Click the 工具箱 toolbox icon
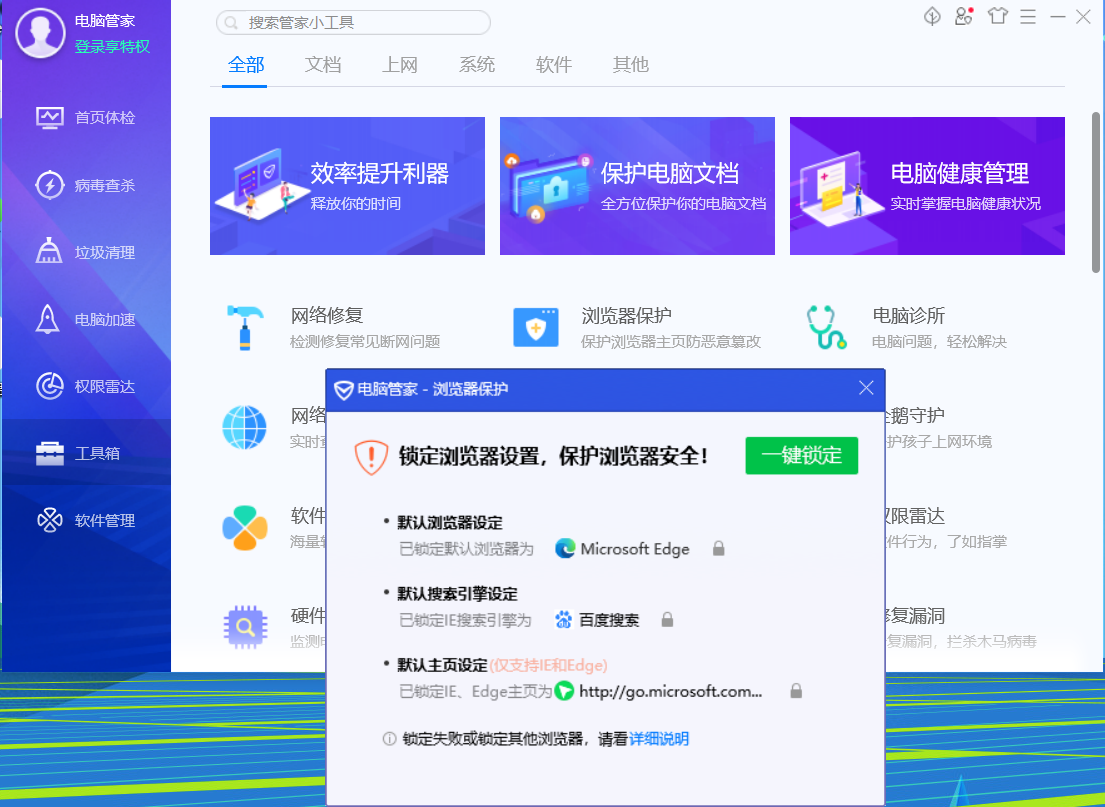This screenshot has height=807, width=1105. click(50, 453)
